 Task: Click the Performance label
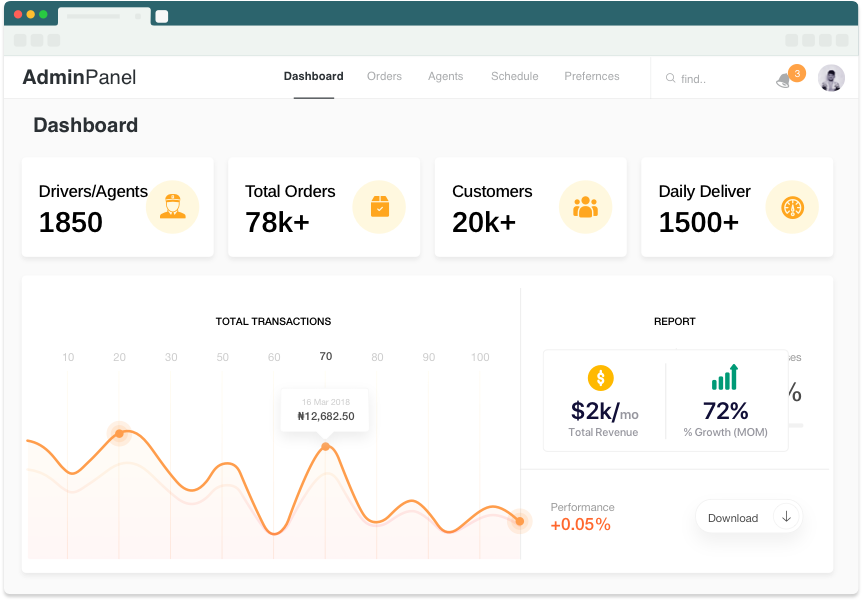point(582,507)
